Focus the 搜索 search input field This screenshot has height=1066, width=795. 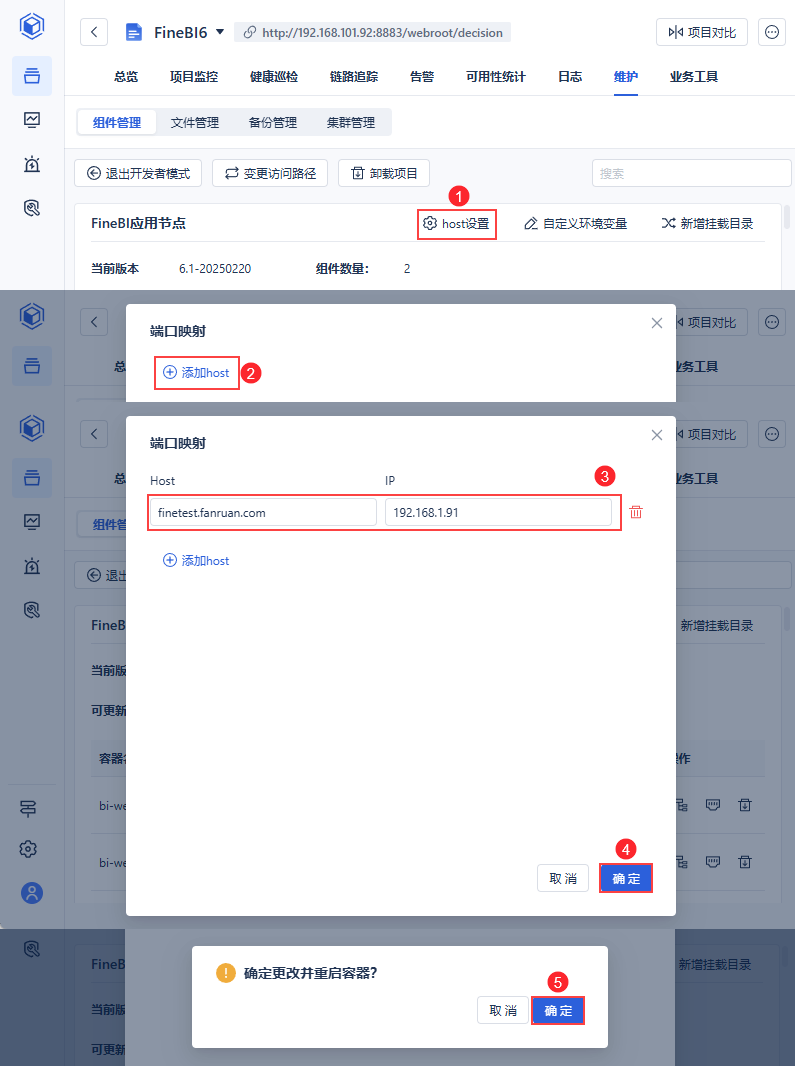691,173
